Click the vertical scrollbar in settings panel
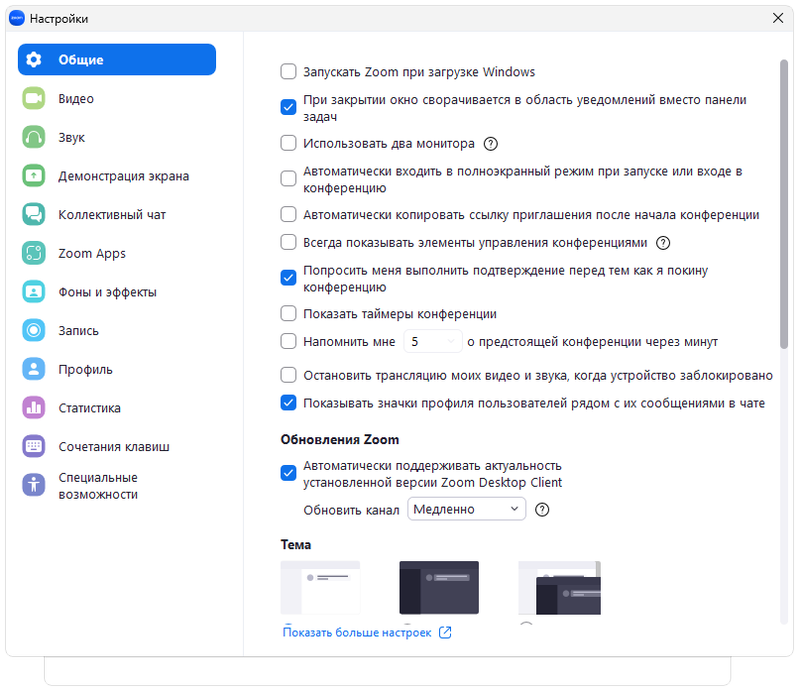 click(784, 204)
